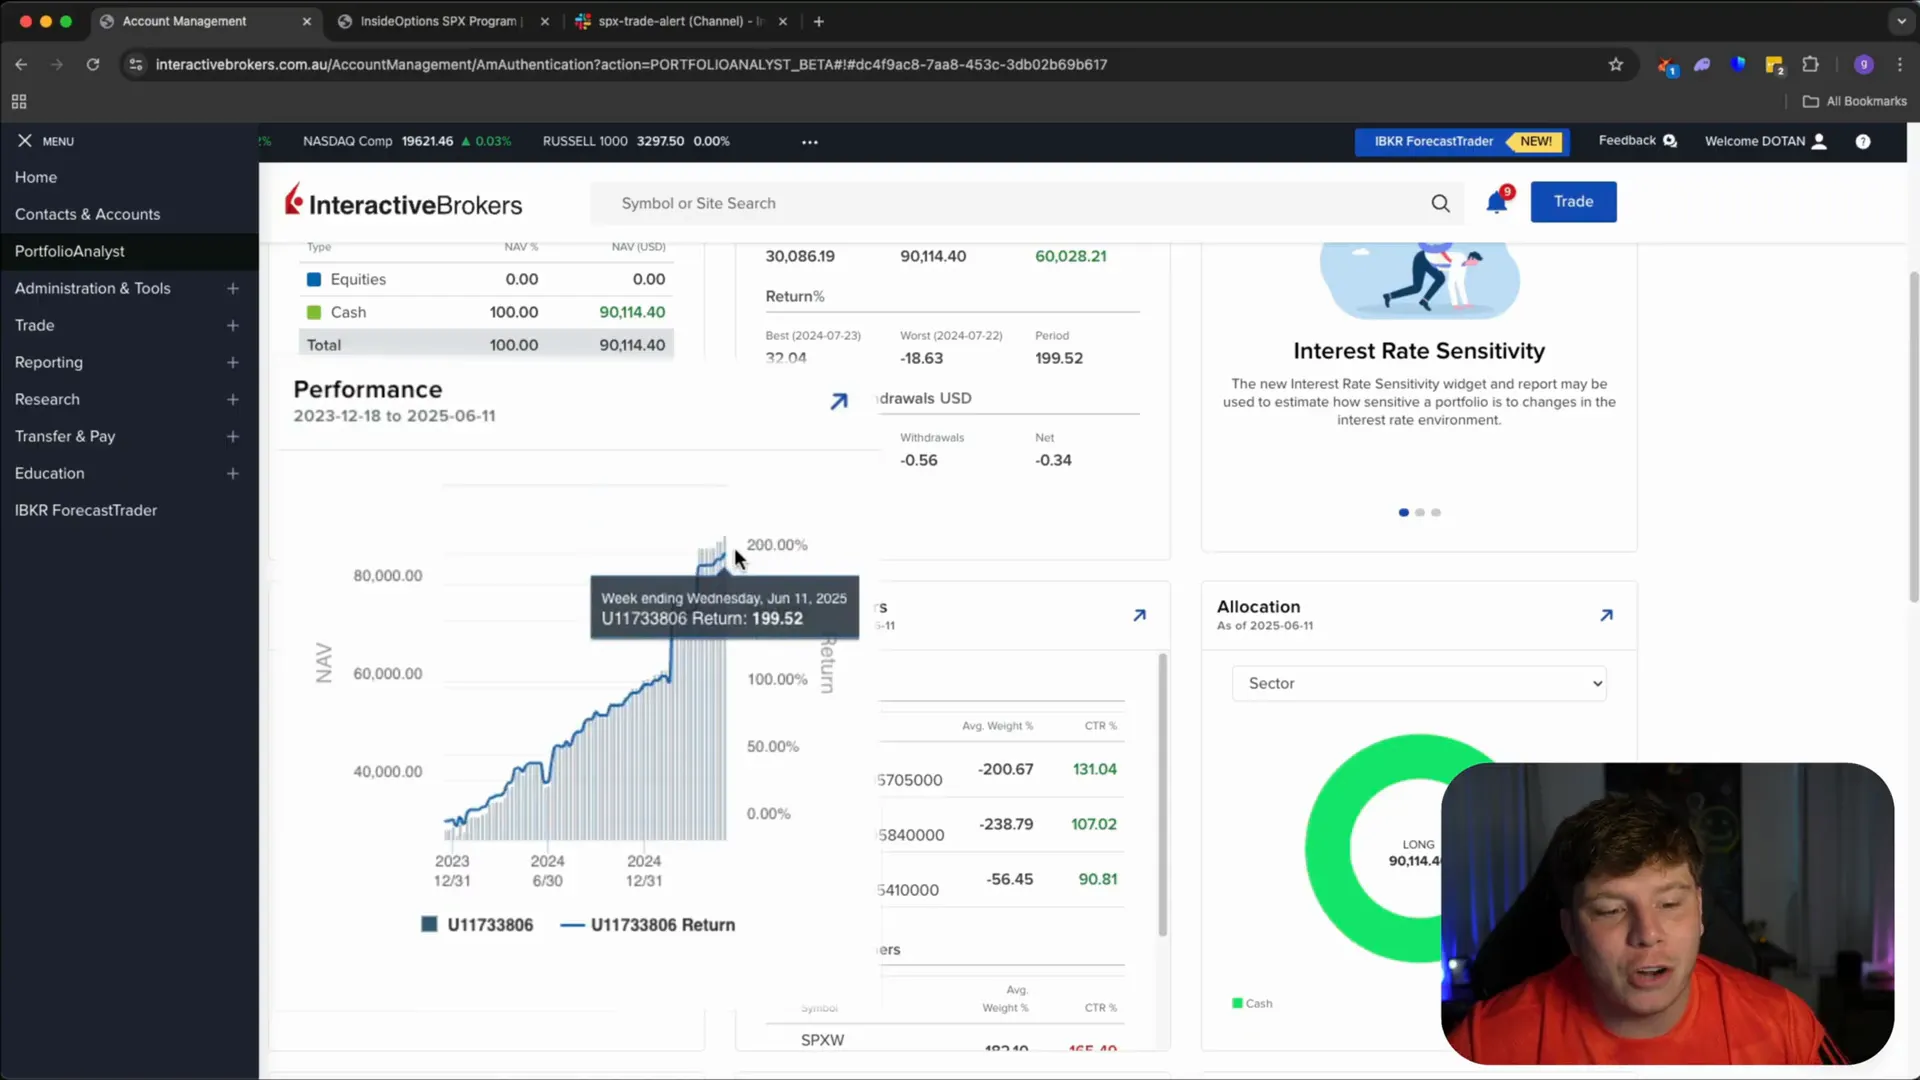
Task: Open the Chrome profile avatar
Action: pyautogui.click(x=1863, y=65)
